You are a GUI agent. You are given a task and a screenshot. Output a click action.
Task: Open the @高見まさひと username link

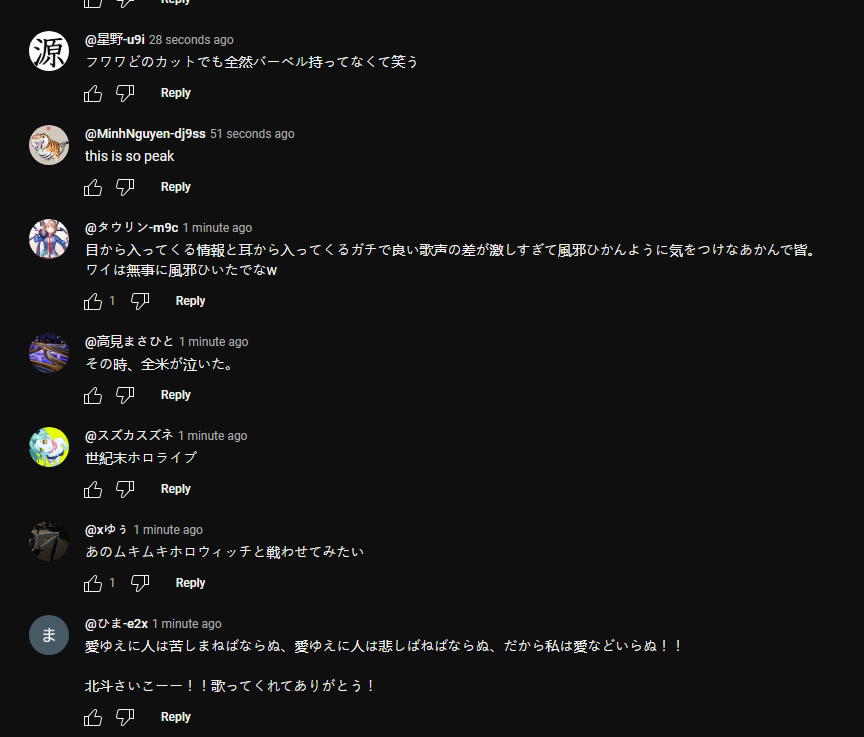tap(129, 342)
